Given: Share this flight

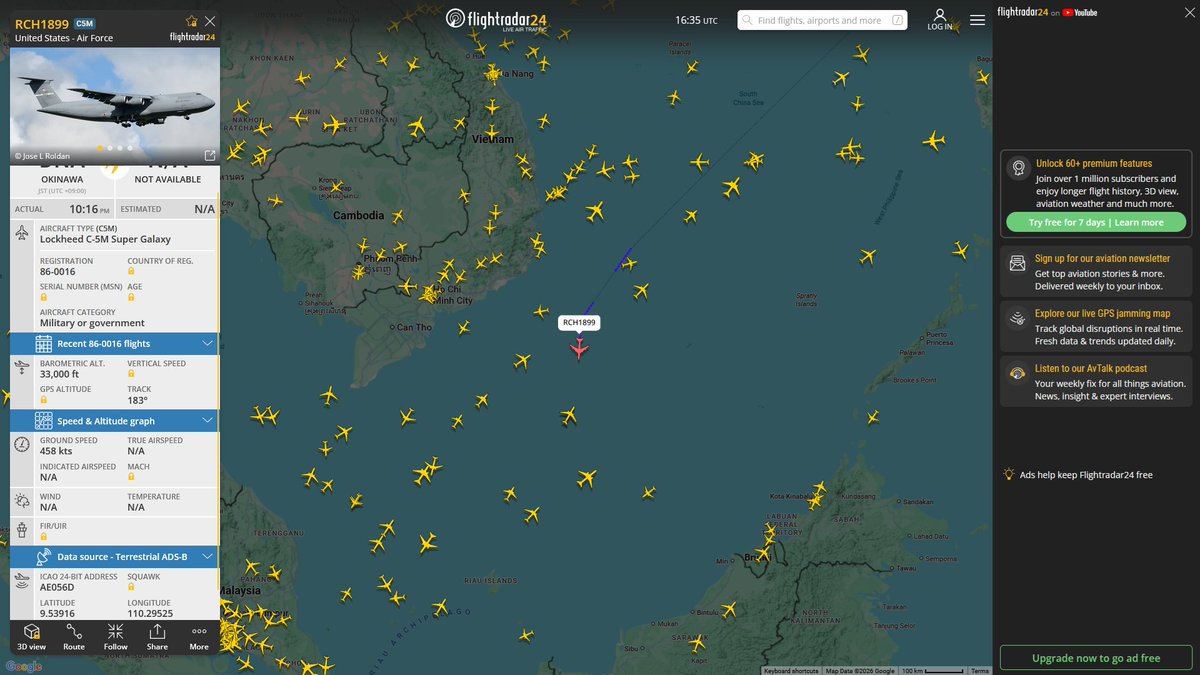Looking at the screenshot, I should 157,636.
